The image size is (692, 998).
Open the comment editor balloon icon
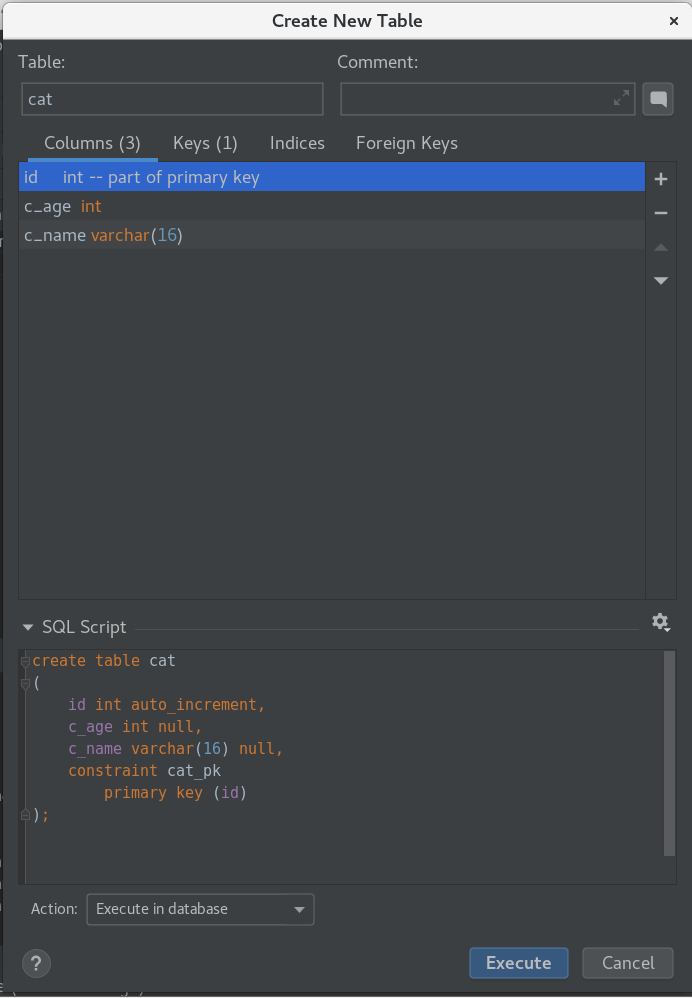point(657,98)
